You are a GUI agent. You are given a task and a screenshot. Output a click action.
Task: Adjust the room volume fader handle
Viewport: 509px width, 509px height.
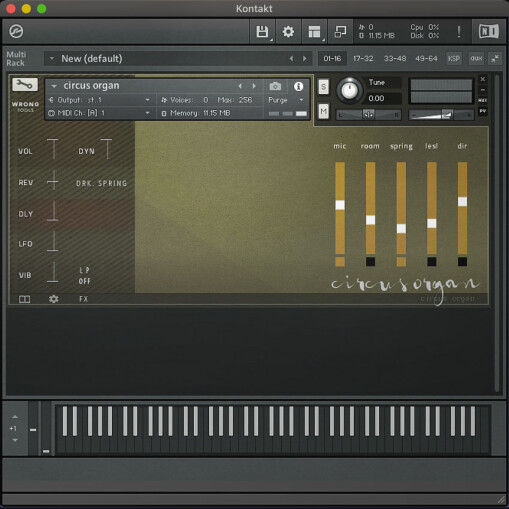(x=370, y=220)
